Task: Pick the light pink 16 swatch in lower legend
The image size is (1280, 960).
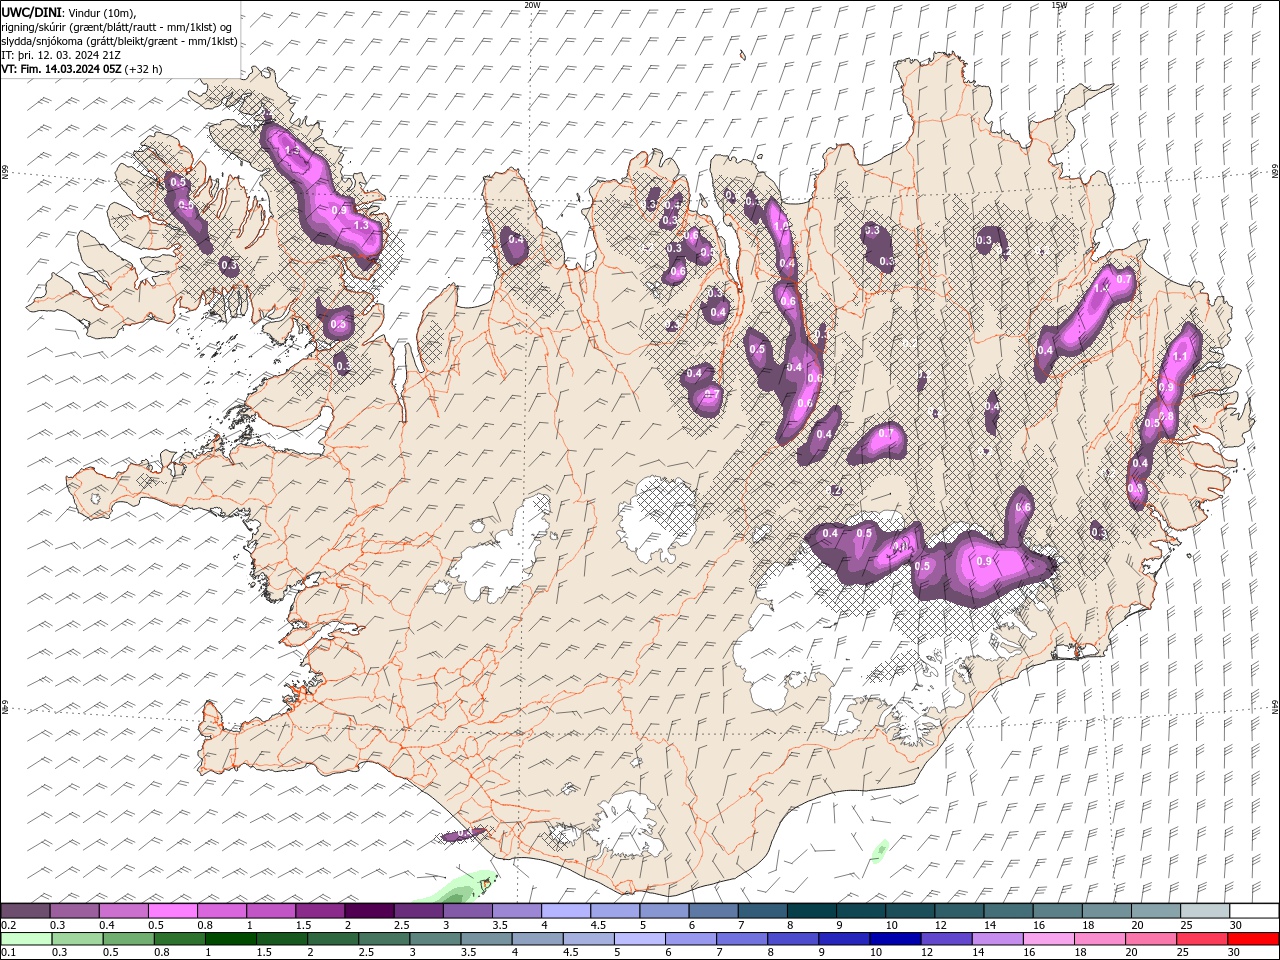Action: tap(1048, 939)
